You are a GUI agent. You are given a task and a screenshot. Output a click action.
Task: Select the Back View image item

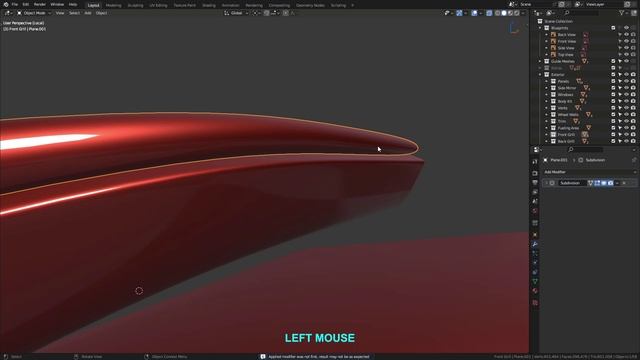click(x=567, y=35)
